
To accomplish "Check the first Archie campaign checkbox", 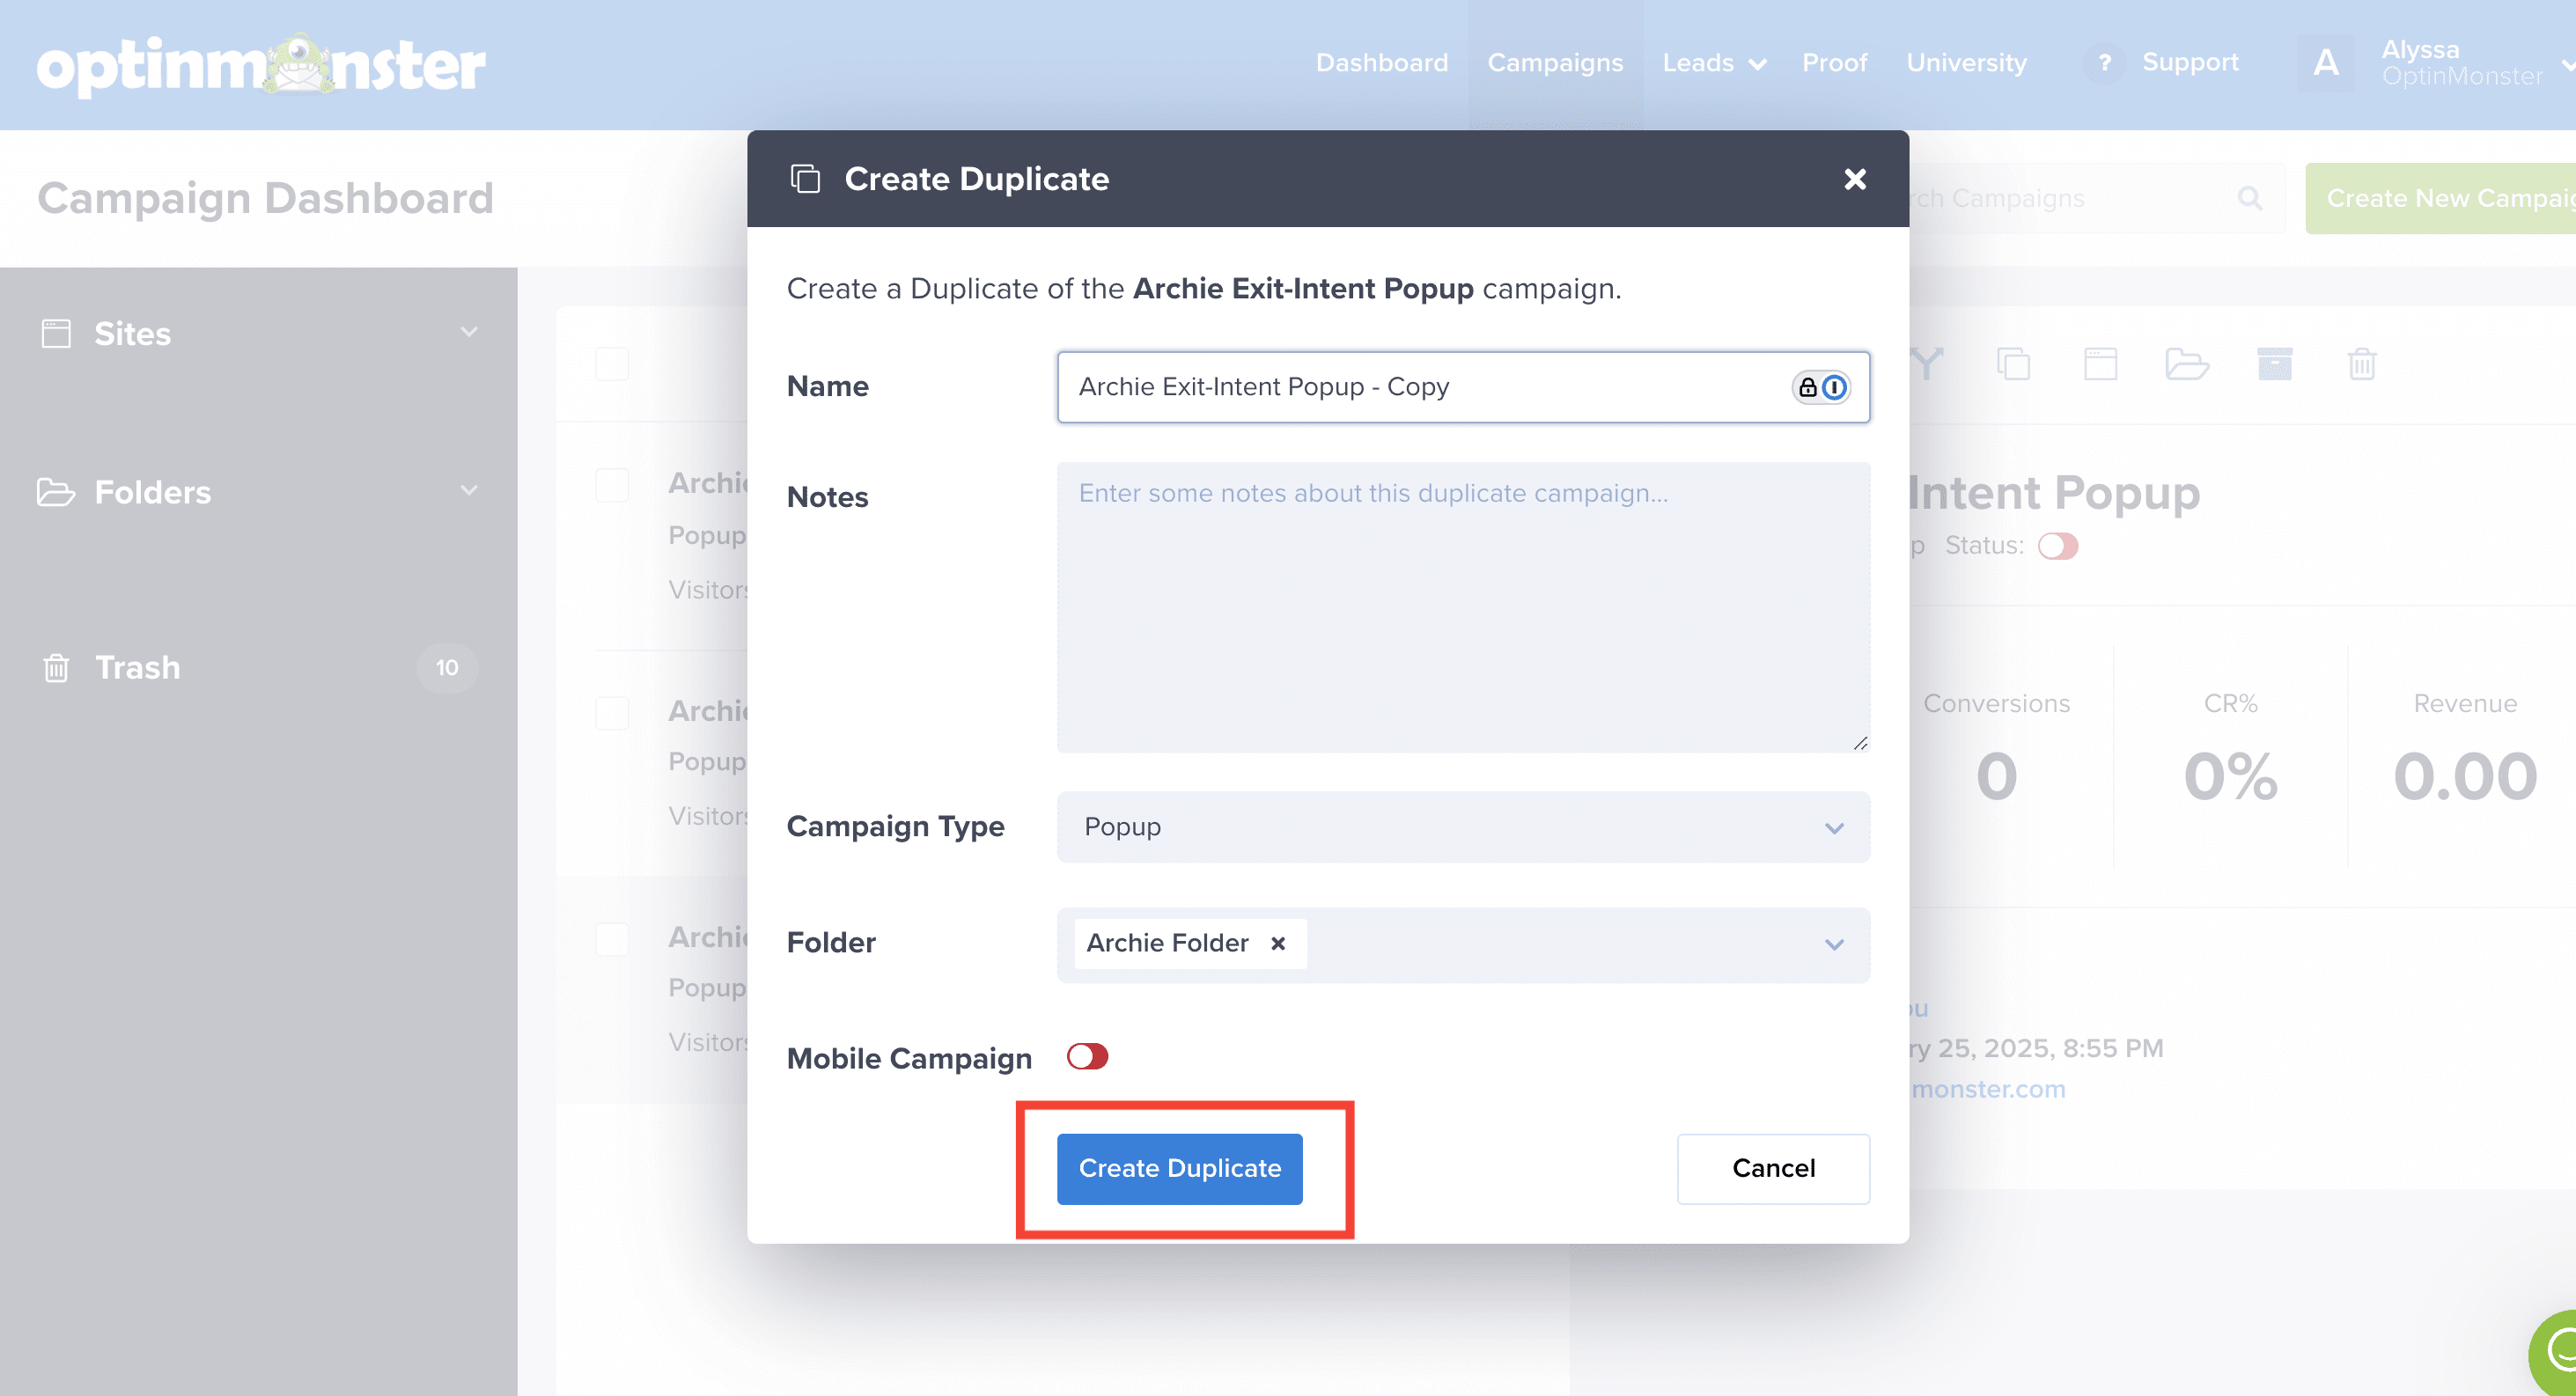I will 611,485.
